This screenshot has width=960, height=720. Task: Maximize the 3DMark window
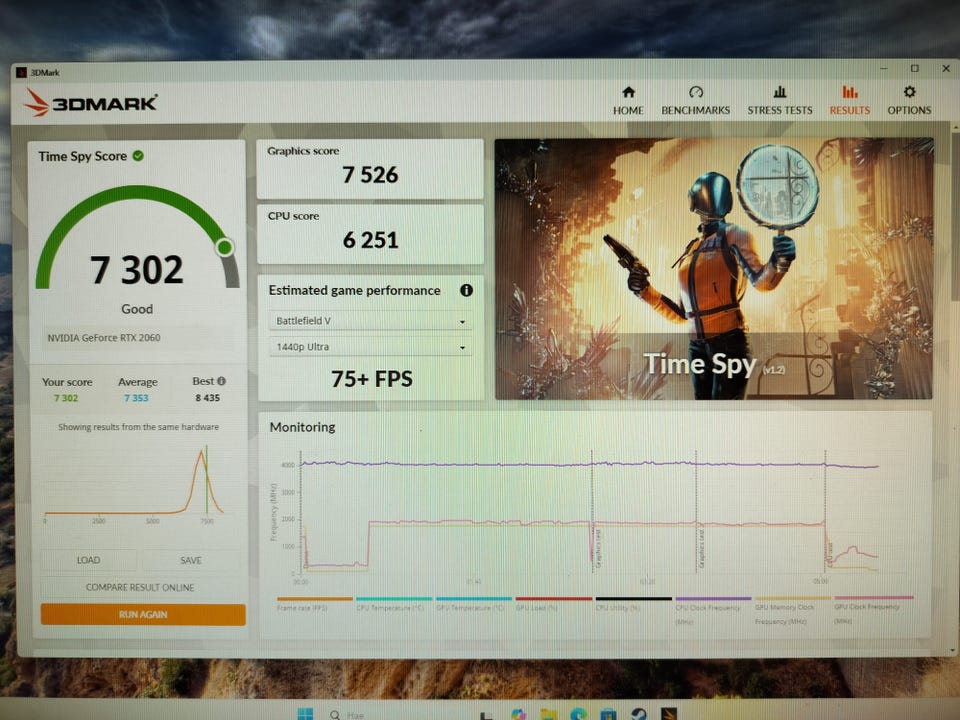click(915, 69)
